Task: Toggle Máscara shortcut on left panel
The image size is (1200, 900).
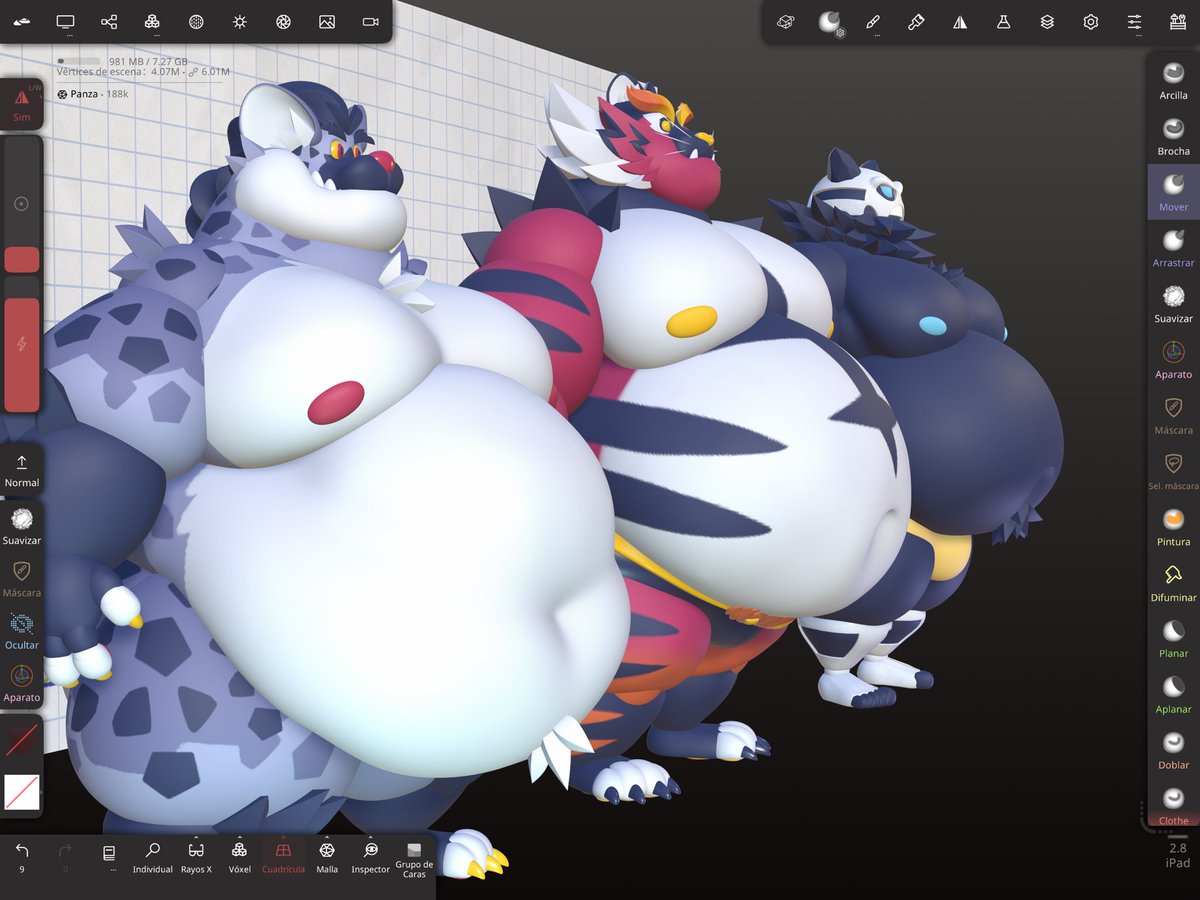Action: (x=22, y=579)
